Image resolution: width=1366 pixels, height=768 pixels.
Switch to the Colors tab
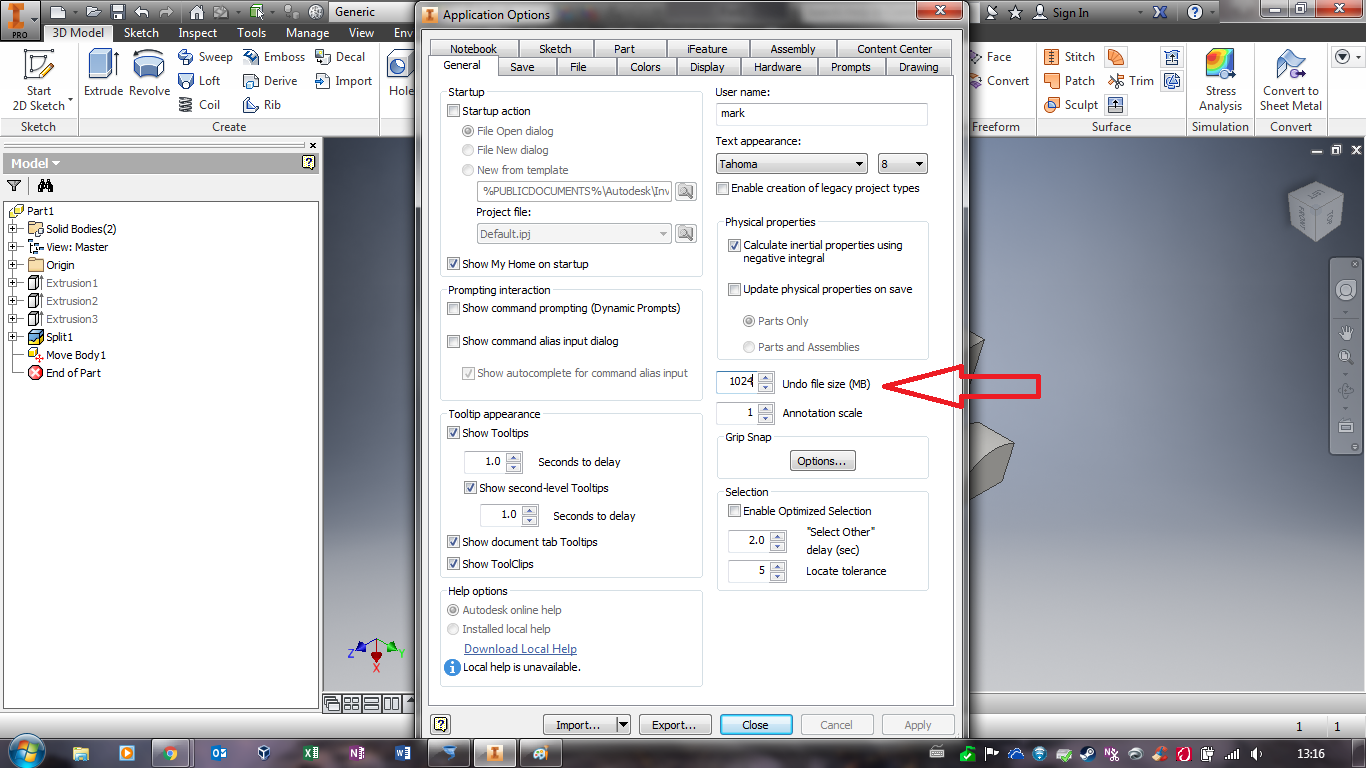pyautogui.click(x=645, y=67)
